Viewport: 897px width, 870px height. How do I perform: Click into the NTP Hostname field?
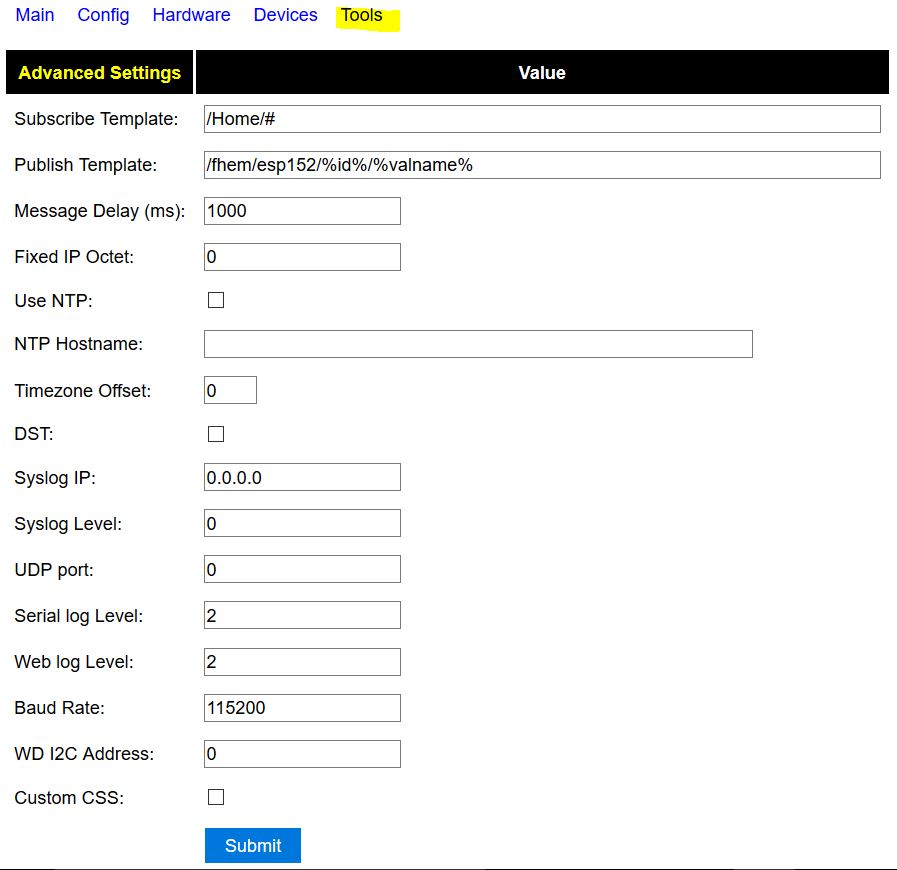478,344
